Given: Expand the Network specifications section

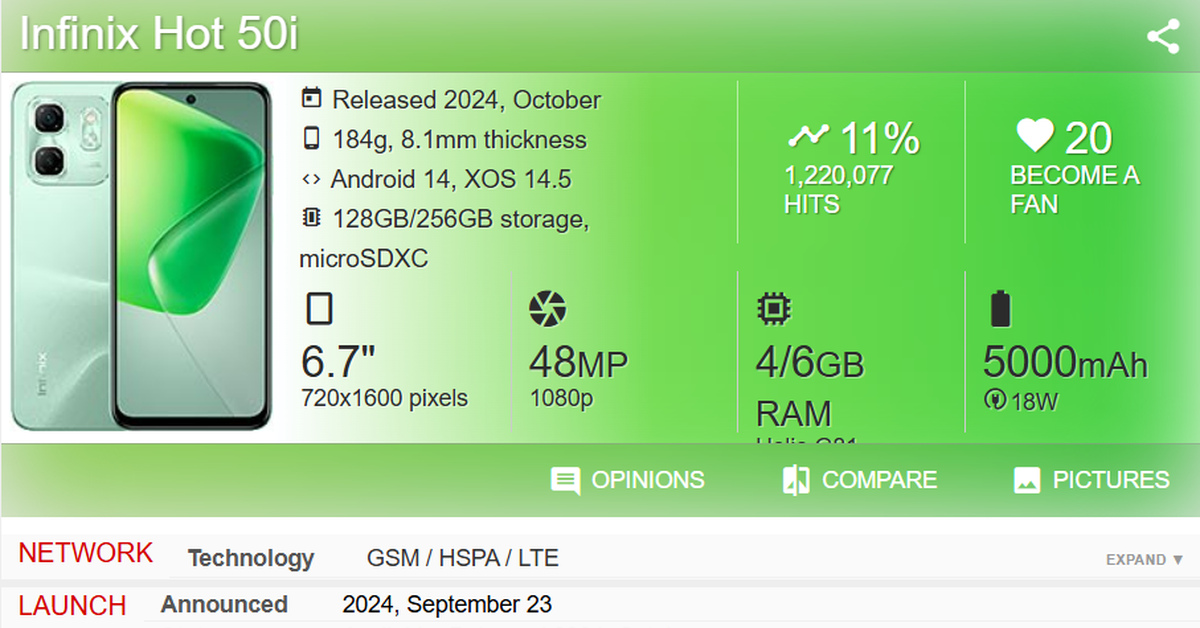Looking at the screenshot, I should click(x=1144, y=560).
